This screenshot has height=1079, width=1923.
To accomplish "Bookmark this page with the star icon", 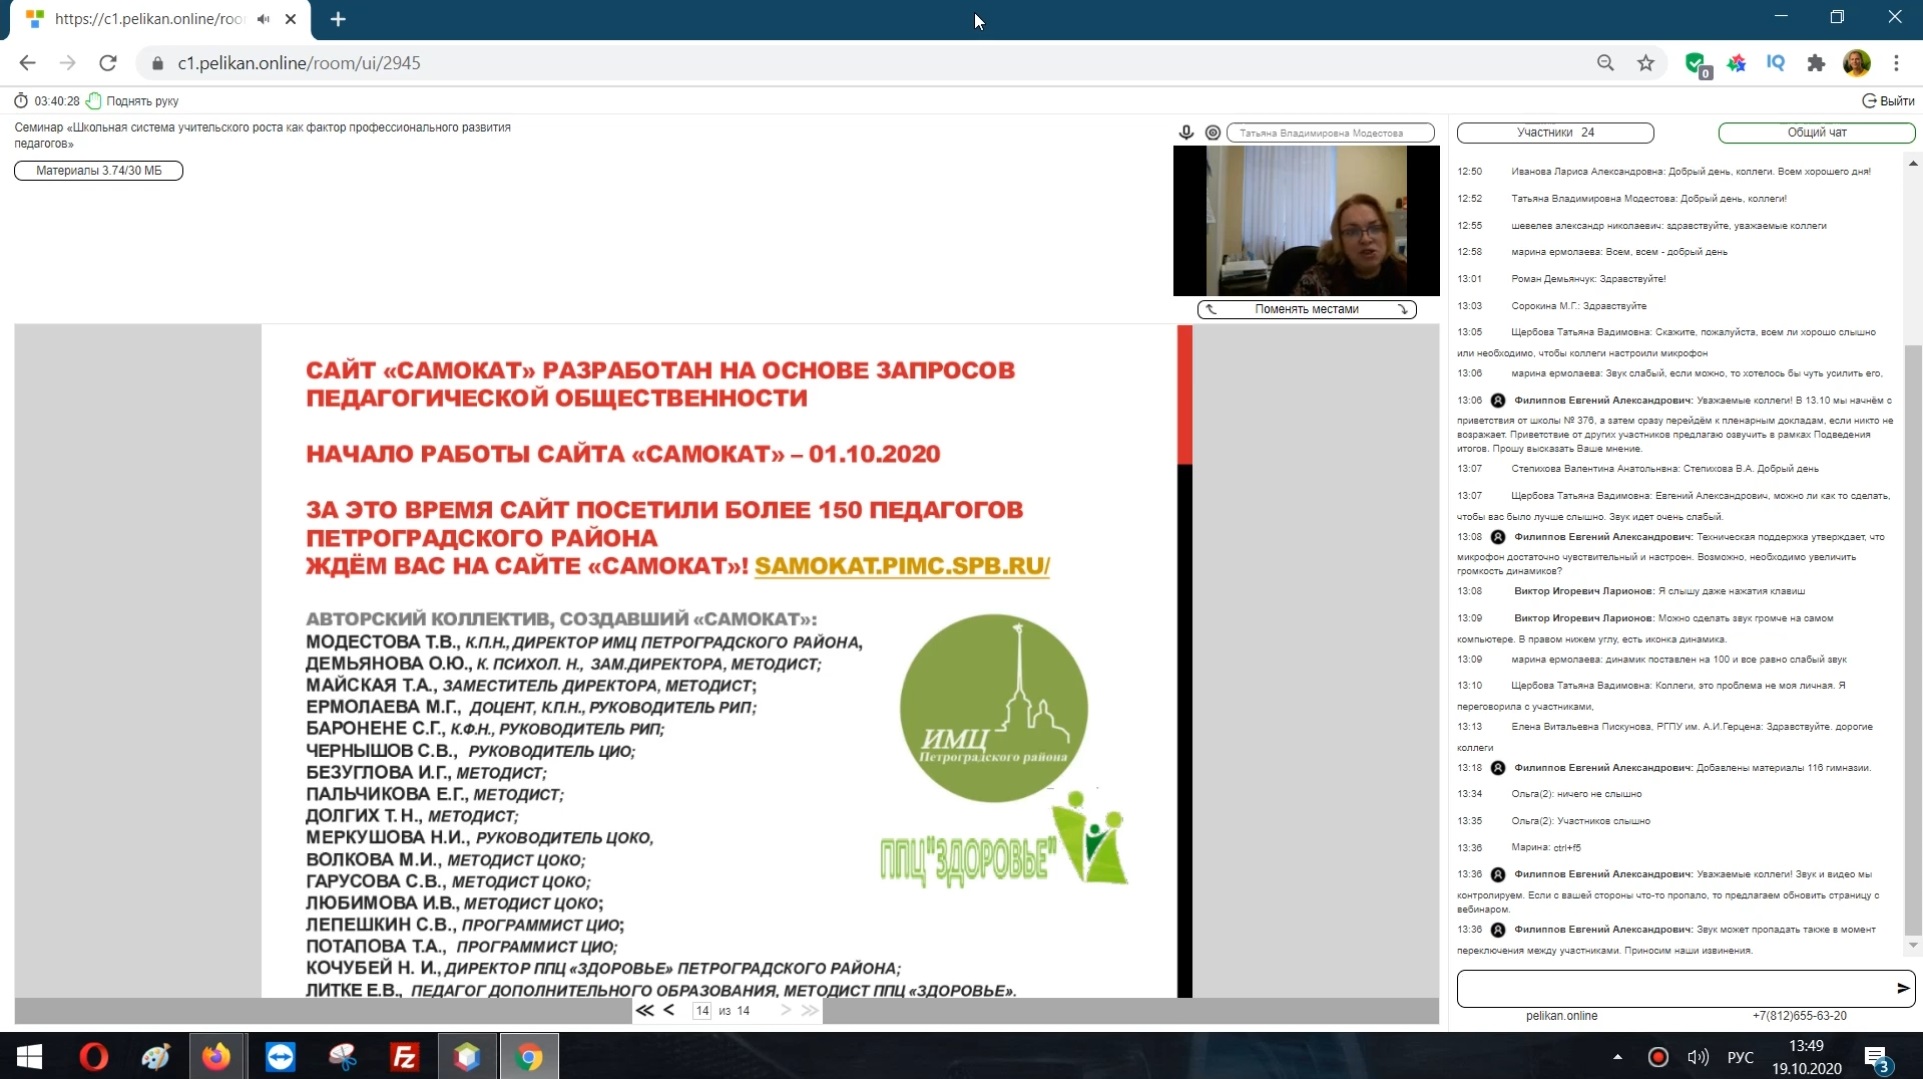I will tap(1646, 63).
